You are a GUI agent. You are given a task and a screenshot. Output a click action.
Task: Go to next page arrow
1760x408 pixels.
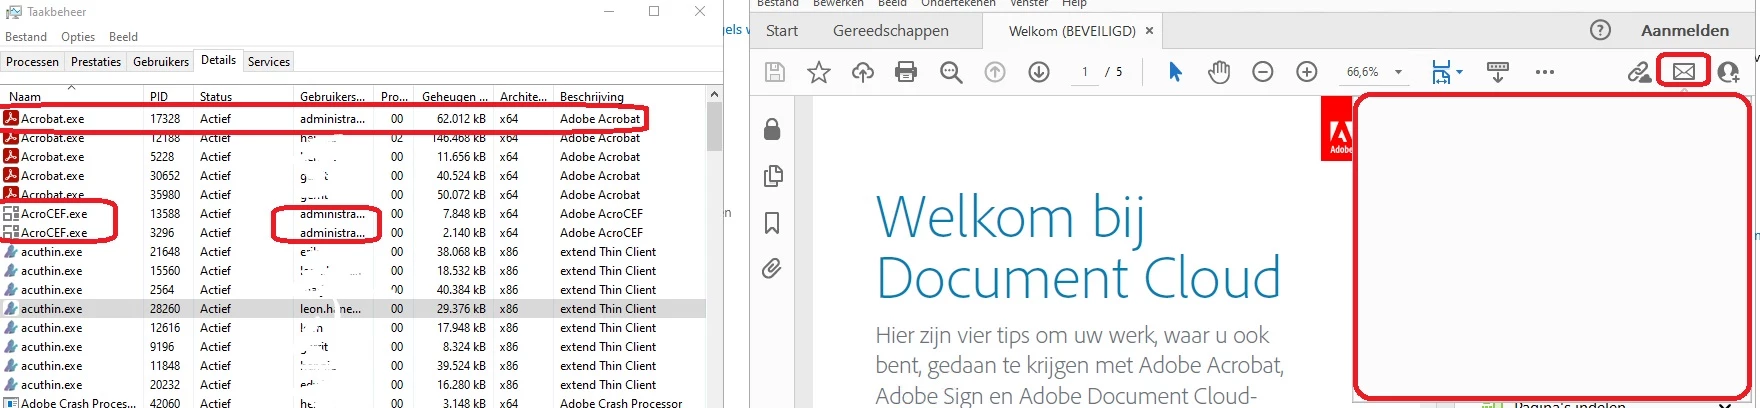coord(1039,72)
